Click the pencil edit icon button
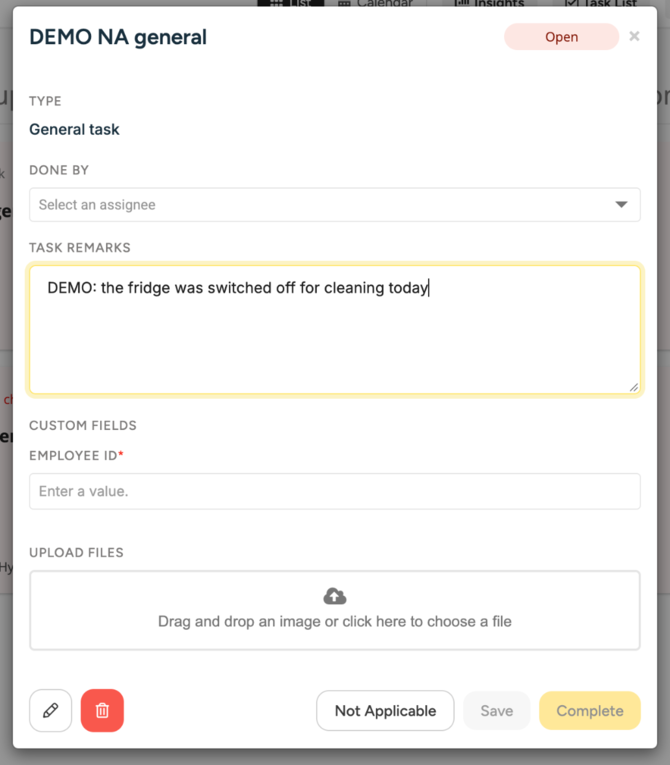670x765 pixels. [x=51, y=710]
